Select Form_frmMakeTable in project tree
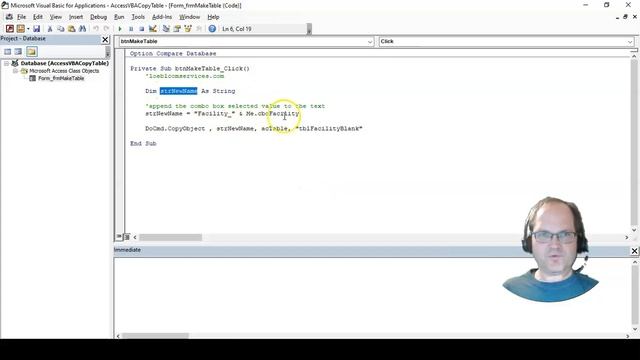The width and height of the screenshot is (640, 360). 61,78
